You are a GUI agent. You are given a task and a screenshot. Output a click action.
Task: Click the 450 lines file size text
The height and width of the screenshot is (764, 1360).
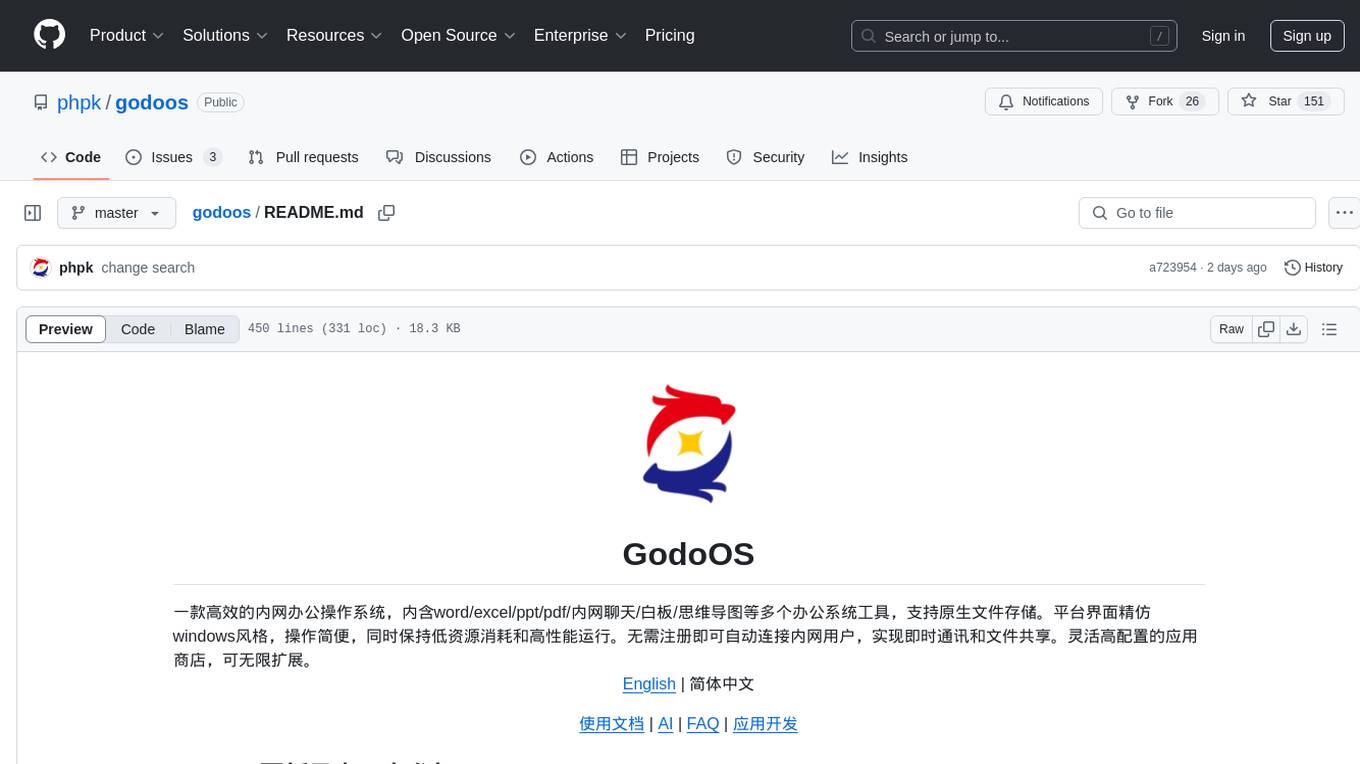point(354,329)
